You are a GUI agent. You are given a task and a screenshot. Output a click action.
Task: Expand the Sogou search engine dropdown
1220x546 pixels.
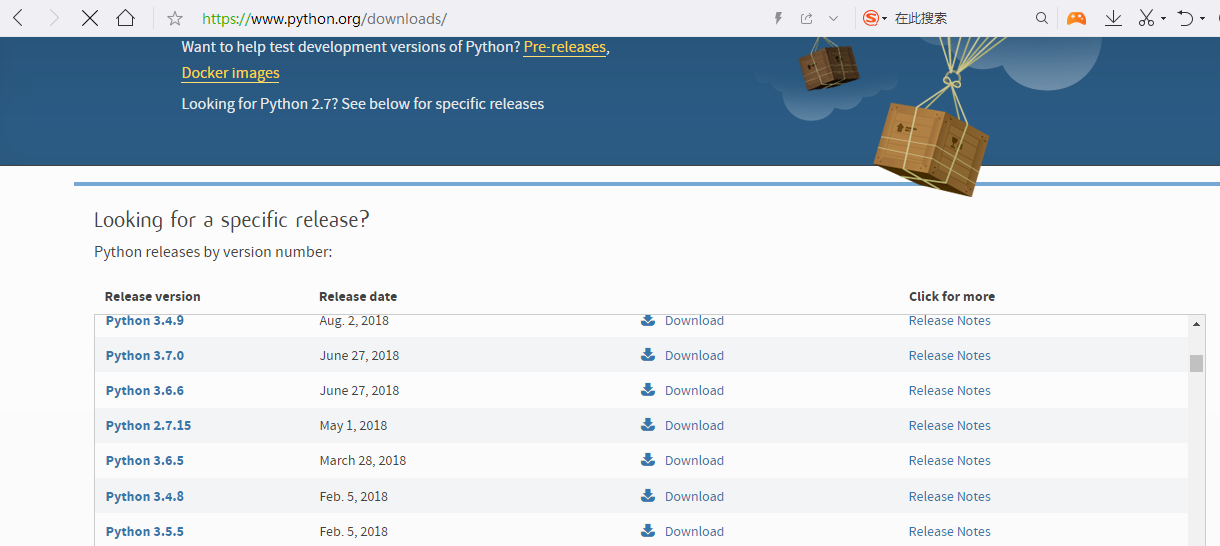click(x=885, y=19)
